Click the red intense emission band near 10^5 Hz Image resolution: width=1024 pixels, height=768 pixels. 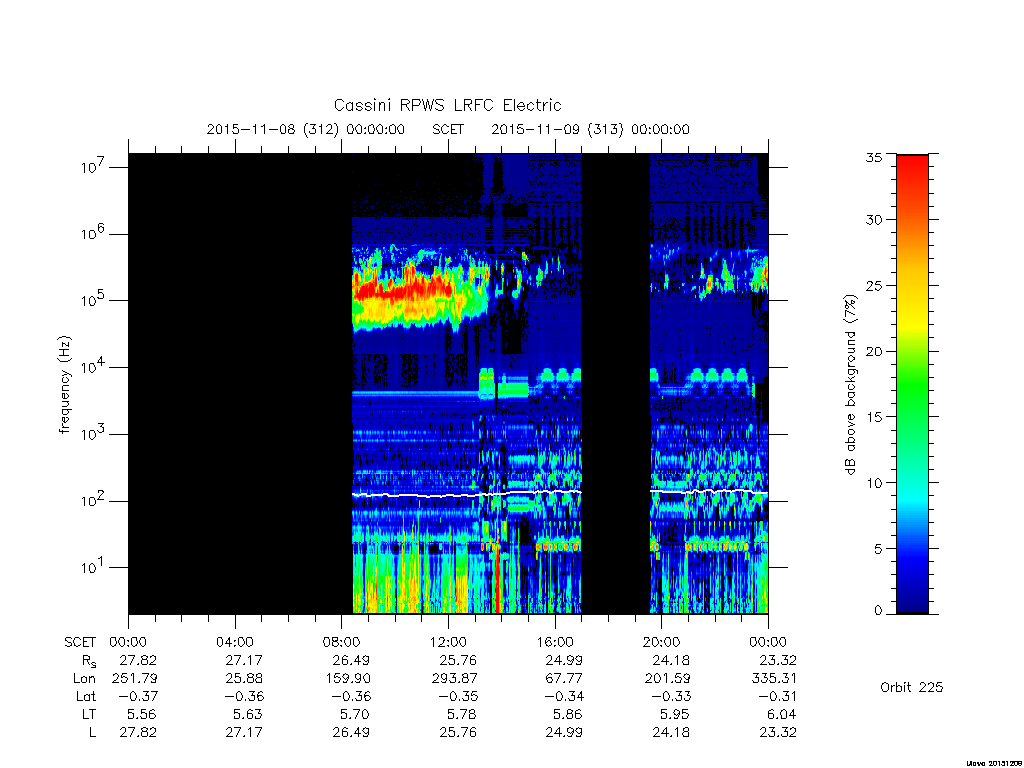[404, 290]
